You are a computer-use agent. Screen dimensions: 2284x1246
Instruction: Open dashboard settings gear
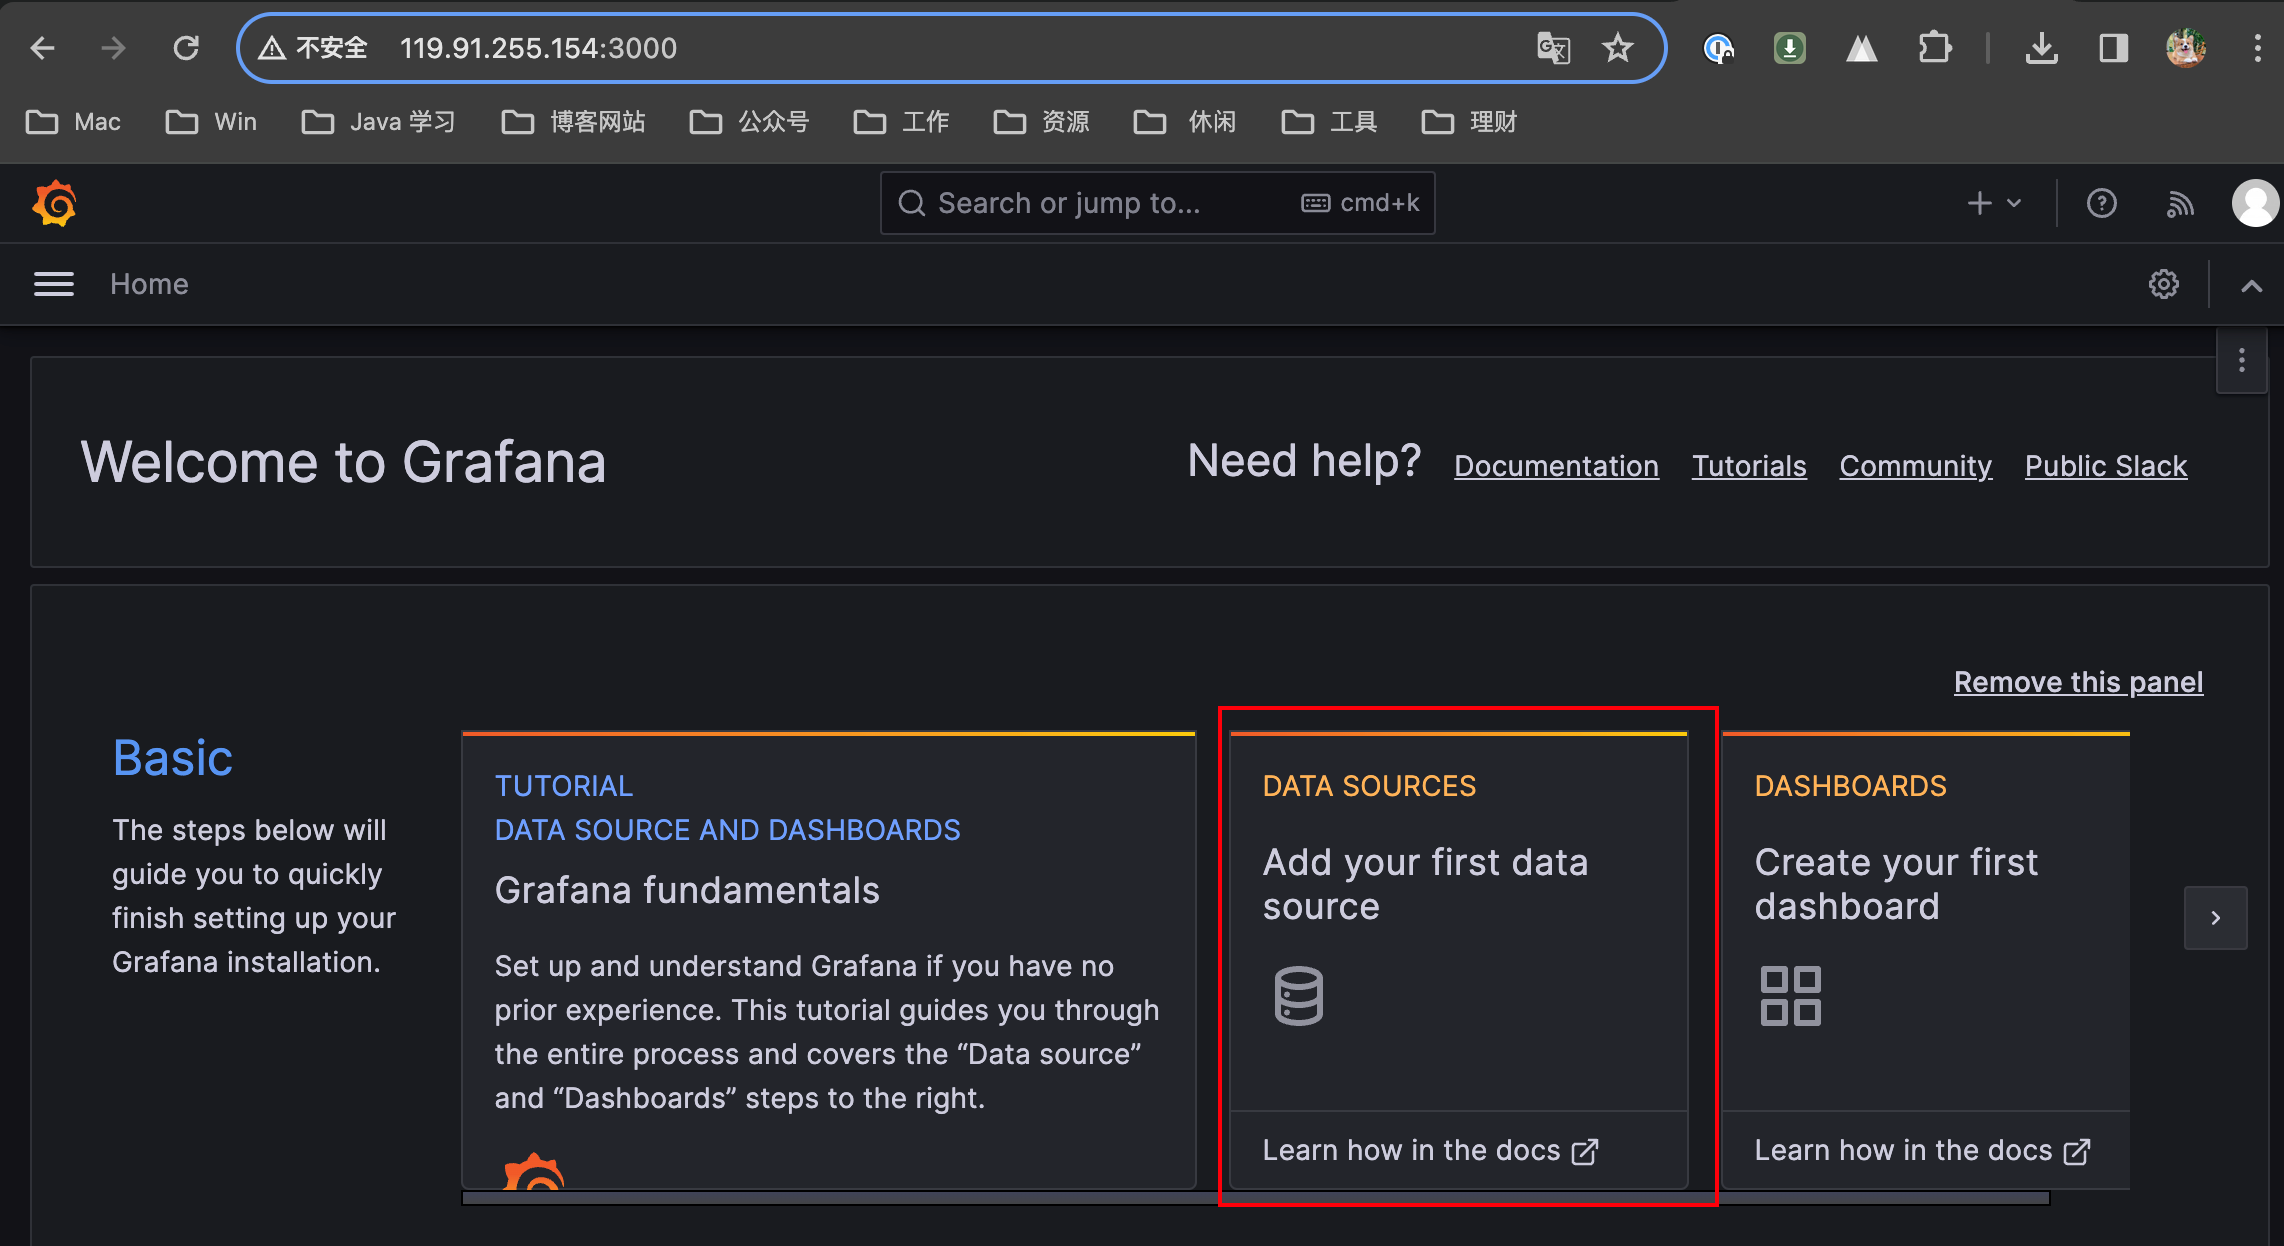[2164, 284]
